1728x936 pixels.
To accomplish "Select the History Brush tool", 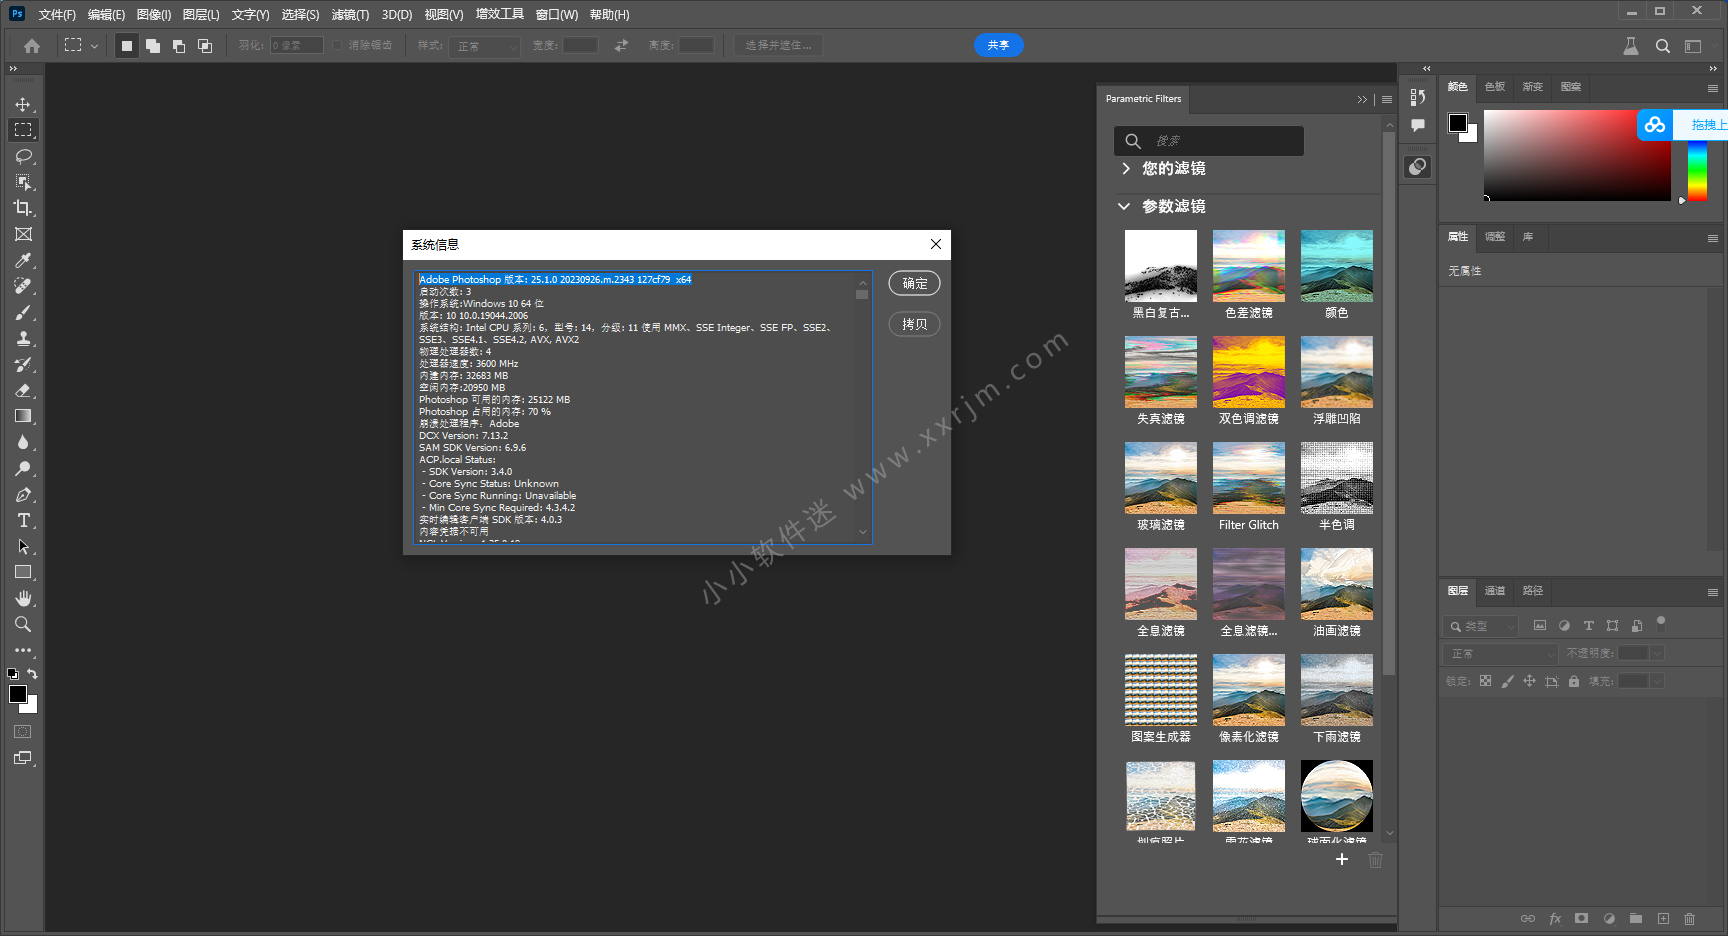I will (x=23, y=364).
